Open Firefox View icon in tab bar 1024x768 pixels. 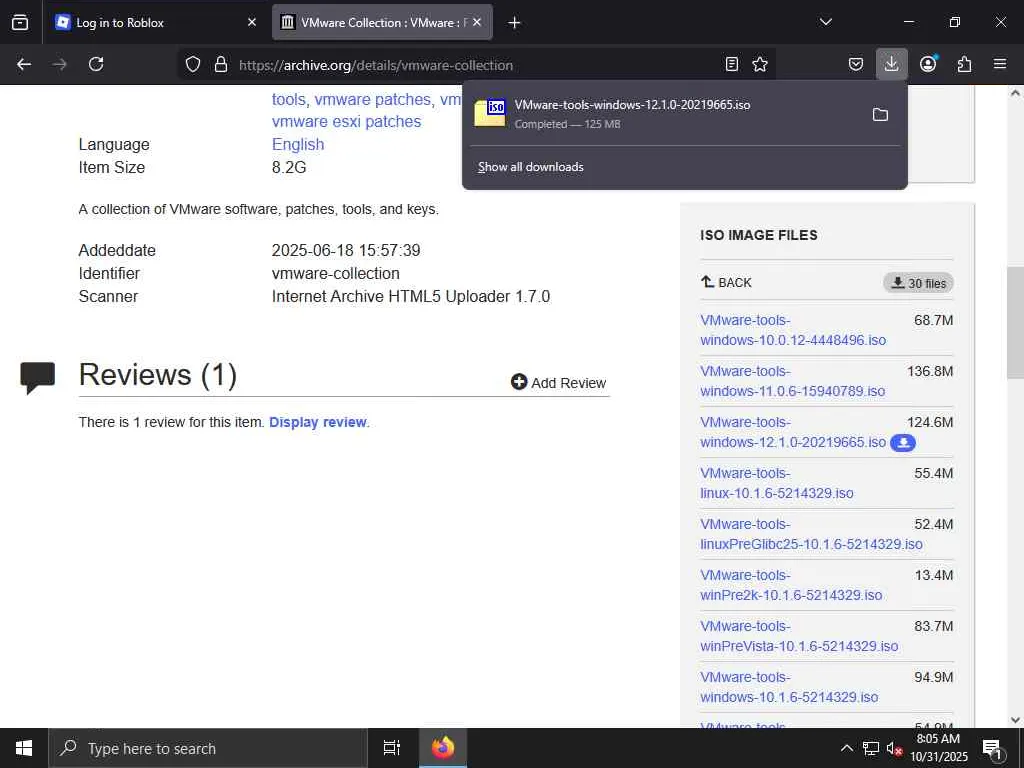click(20, 22)
